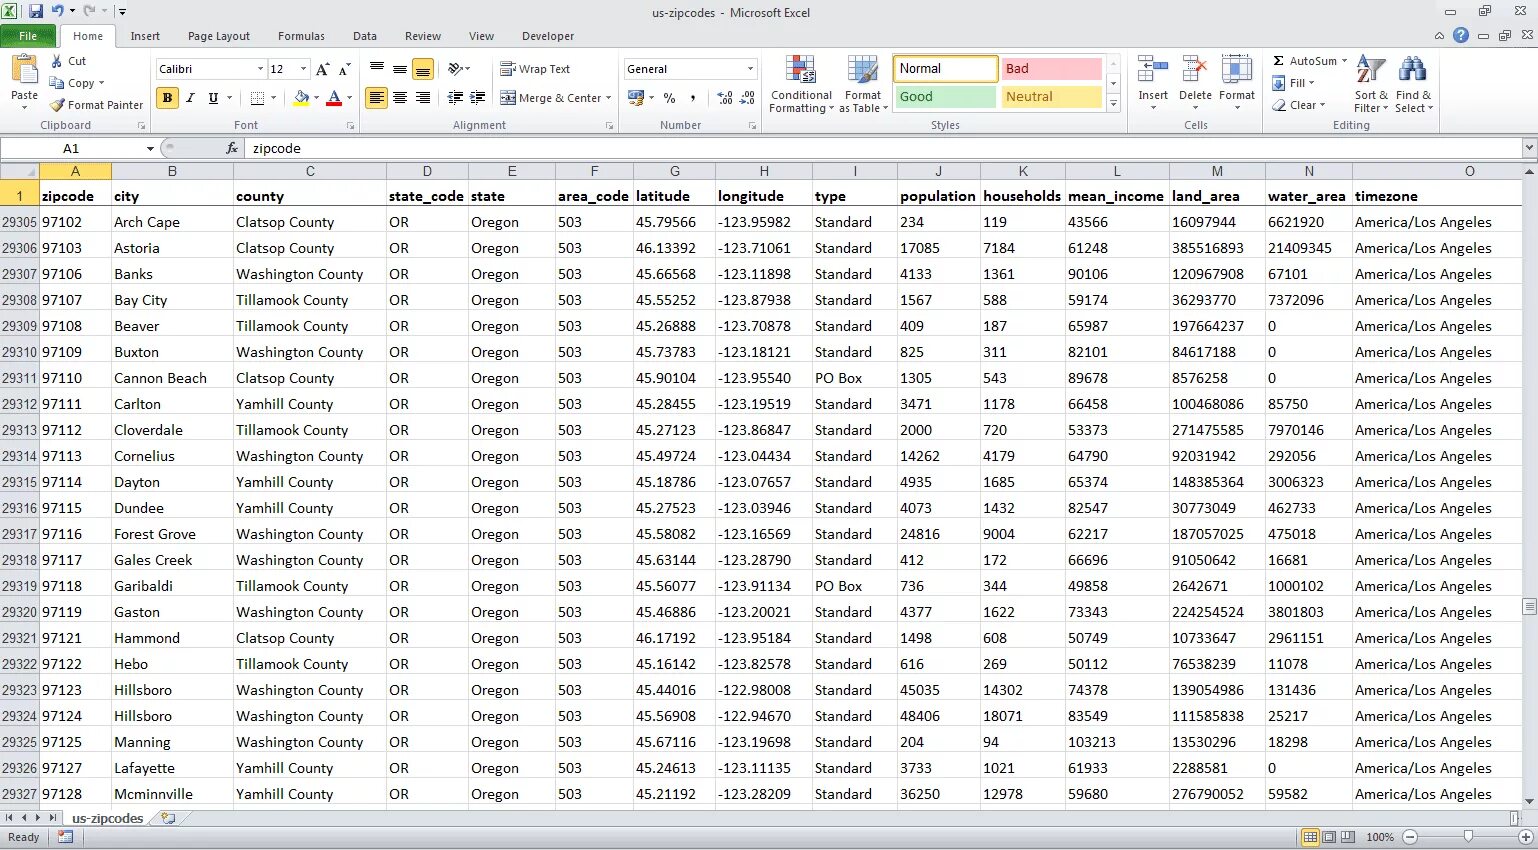The height and width of the screenshot is (850, 1538).
Task: Open Find & Select binoculars
Action: tap(1413, 84)
